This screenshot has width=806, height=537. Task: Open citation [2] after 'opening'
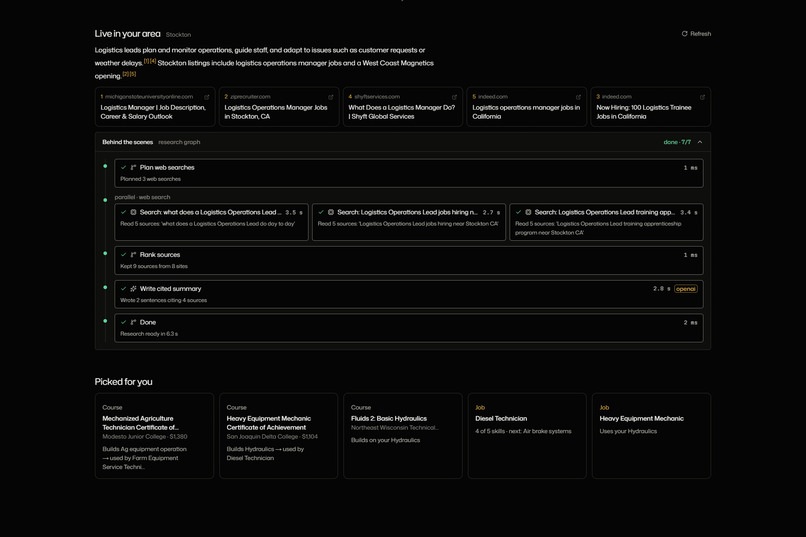pos(125,74)
